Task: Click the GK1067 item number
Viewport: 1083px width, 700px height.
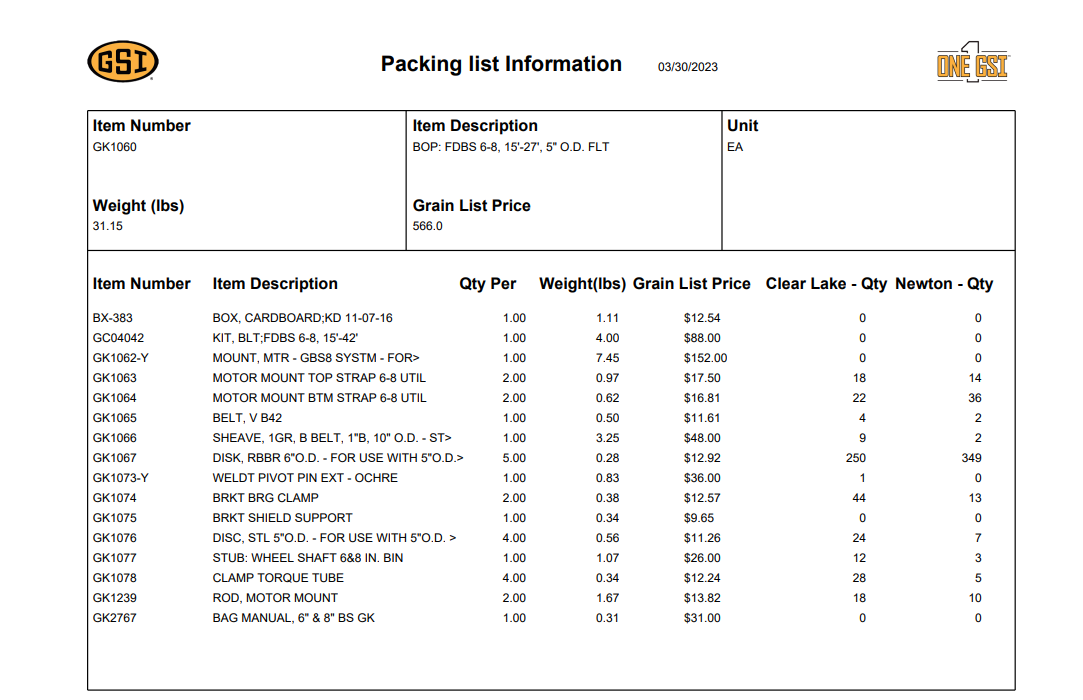Action: (115, 458)
